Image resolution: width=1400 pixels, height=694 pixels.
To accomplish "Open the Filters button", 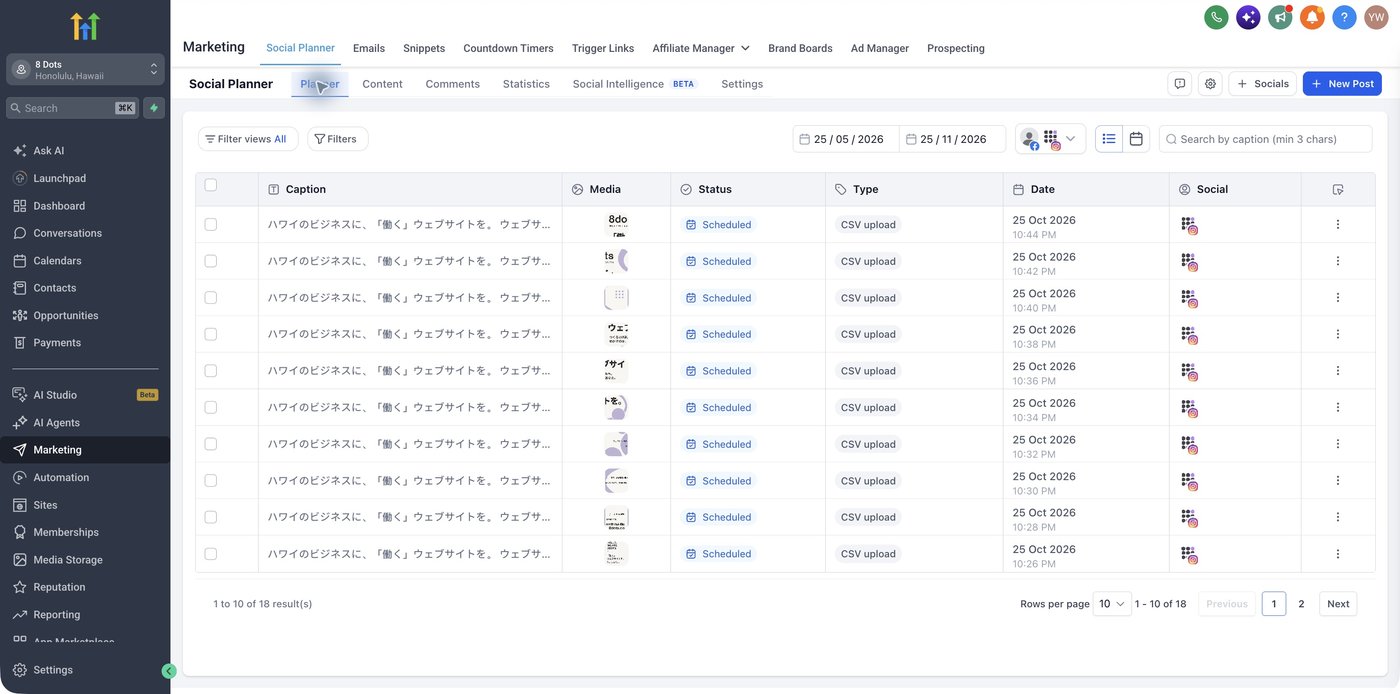I will tap(337, 139).
